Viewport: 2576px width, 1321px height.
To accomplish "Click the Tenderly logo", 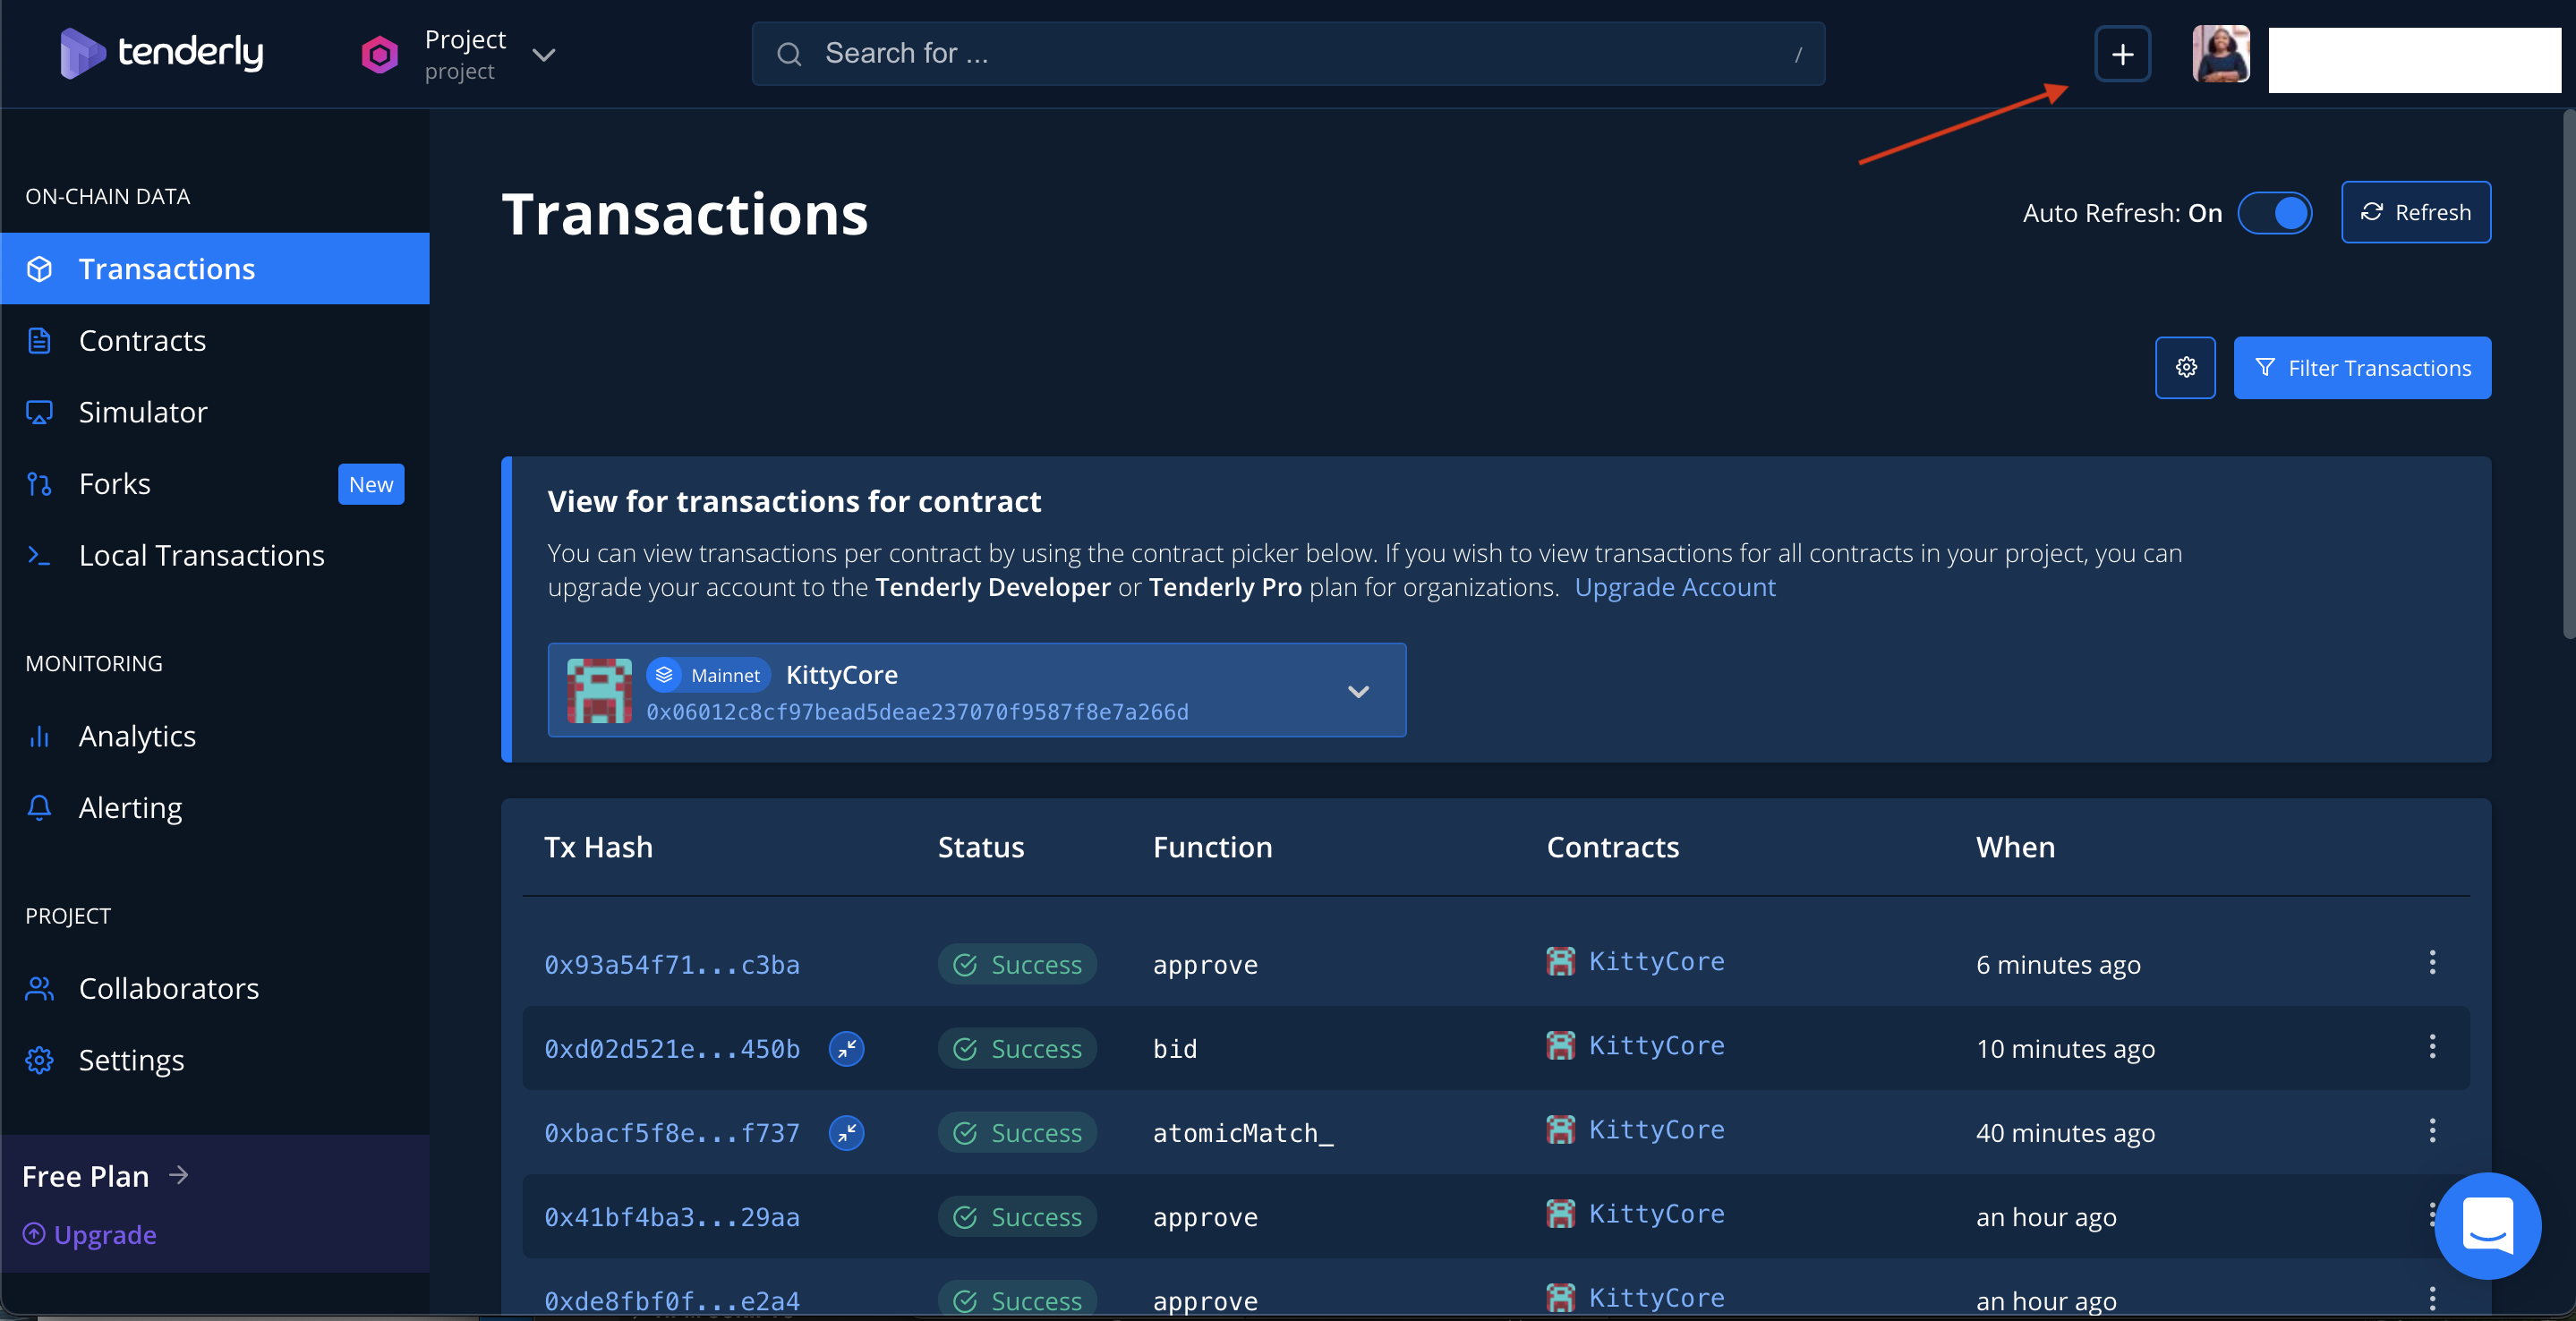I will pyautogui.click(x=162, y=53).
